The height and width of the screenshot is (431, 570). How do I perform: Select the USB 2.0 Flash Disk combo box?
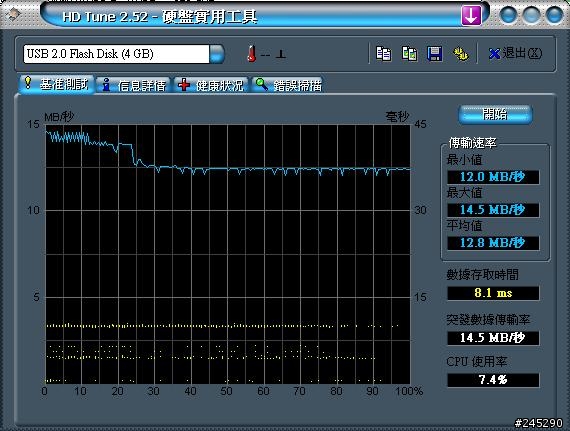click(x=124, y=54)
